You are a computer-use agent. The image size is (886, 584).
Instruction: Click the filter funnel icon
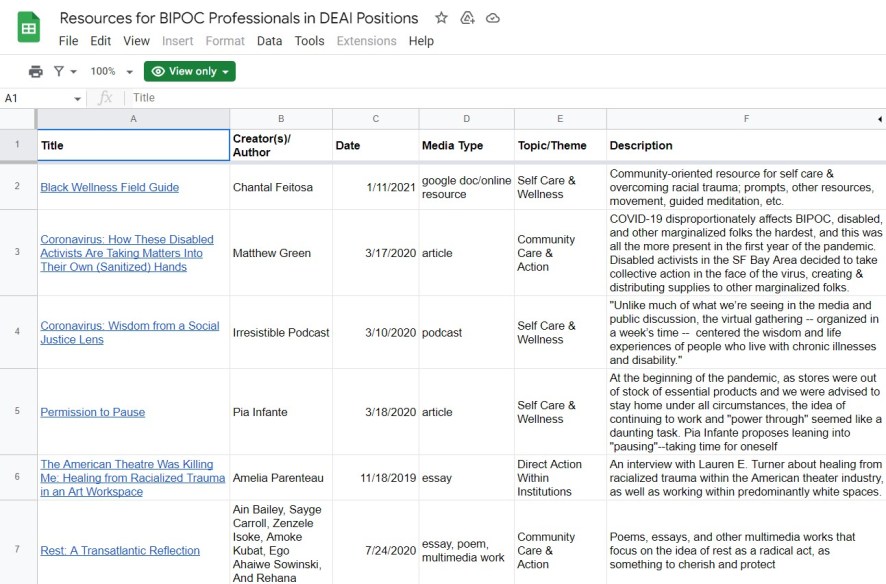click(59, 71)
